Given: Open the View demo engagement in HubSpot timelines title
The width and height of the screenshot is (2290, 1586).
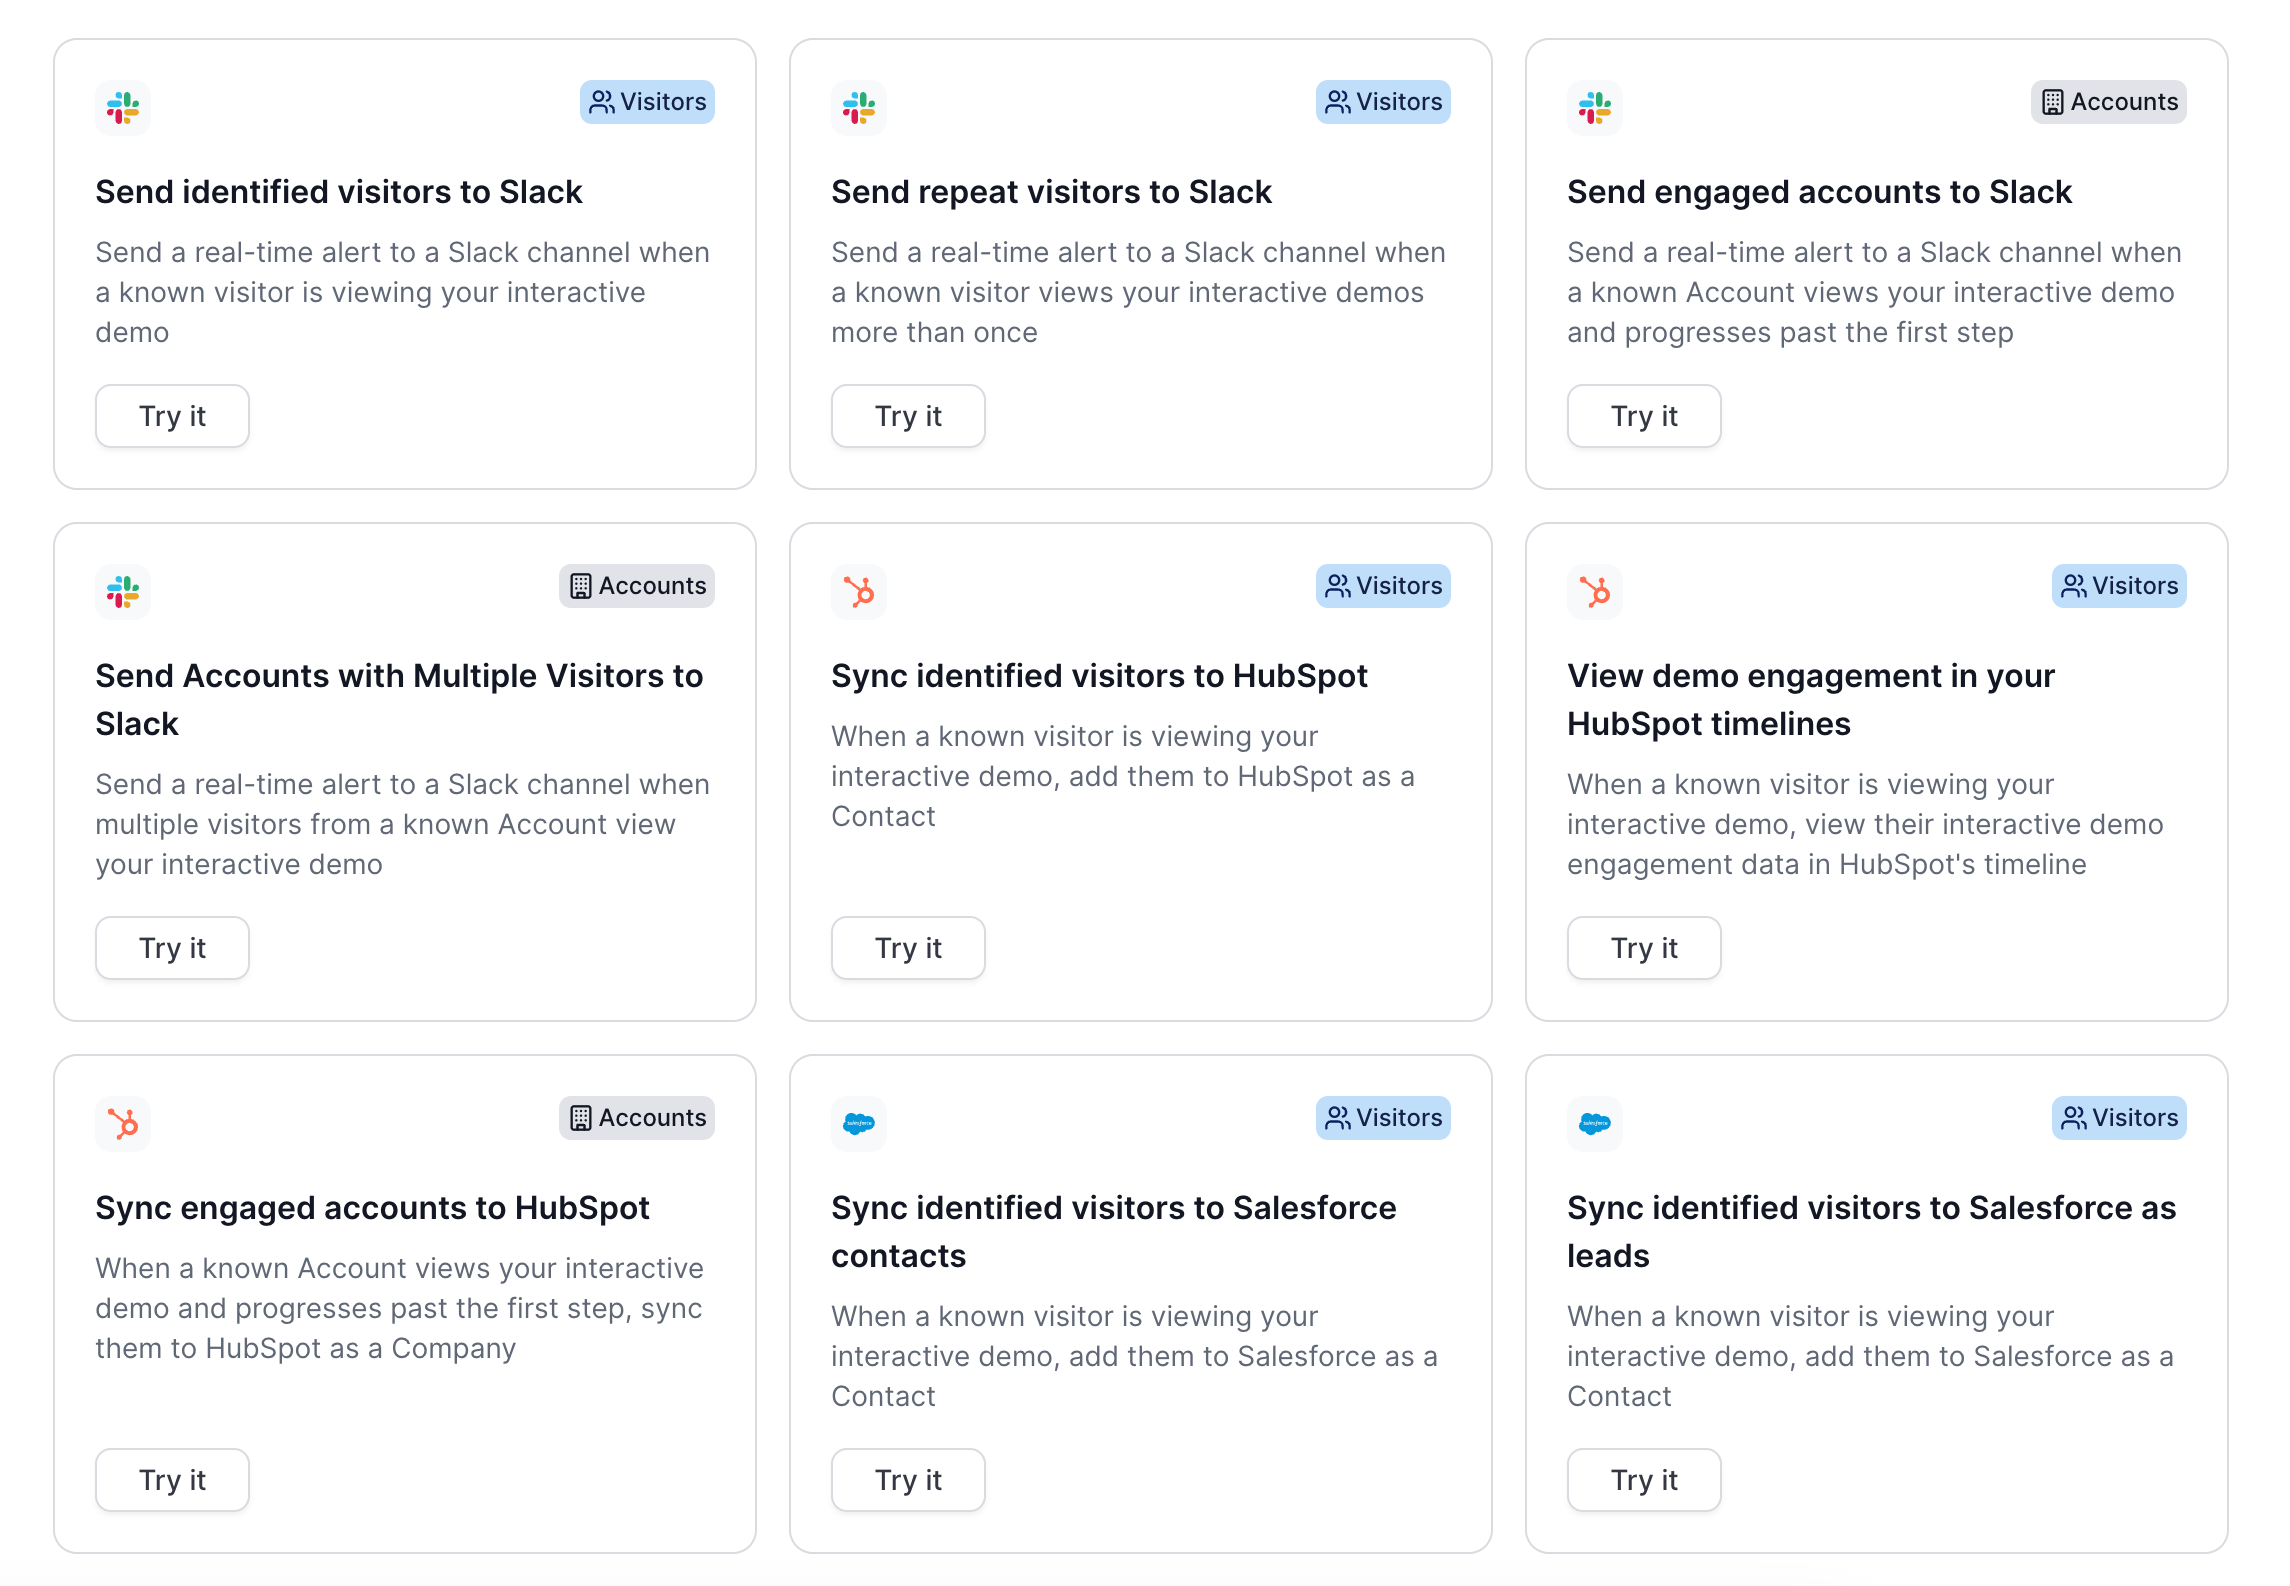Looking at the screenshot, I should pyautogui.click(x=1810, y=700).
